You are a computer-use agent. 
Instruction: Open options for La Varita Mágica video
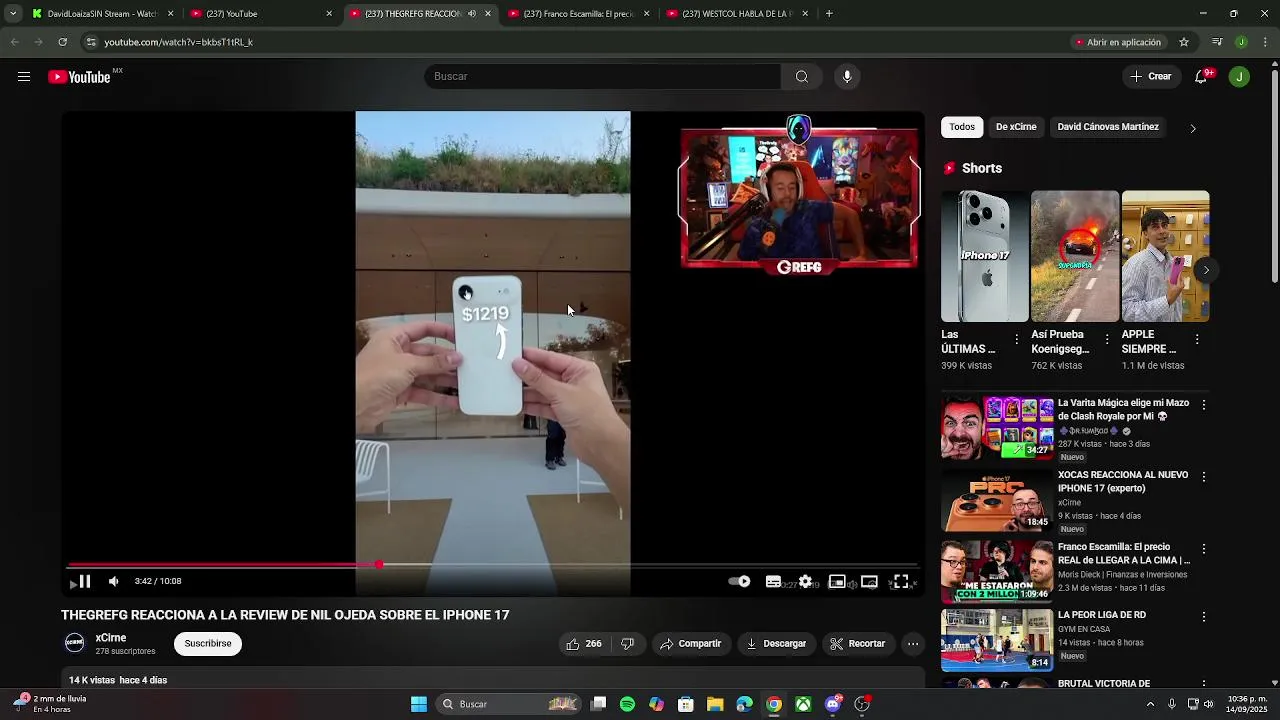[x=1204, y=405]
